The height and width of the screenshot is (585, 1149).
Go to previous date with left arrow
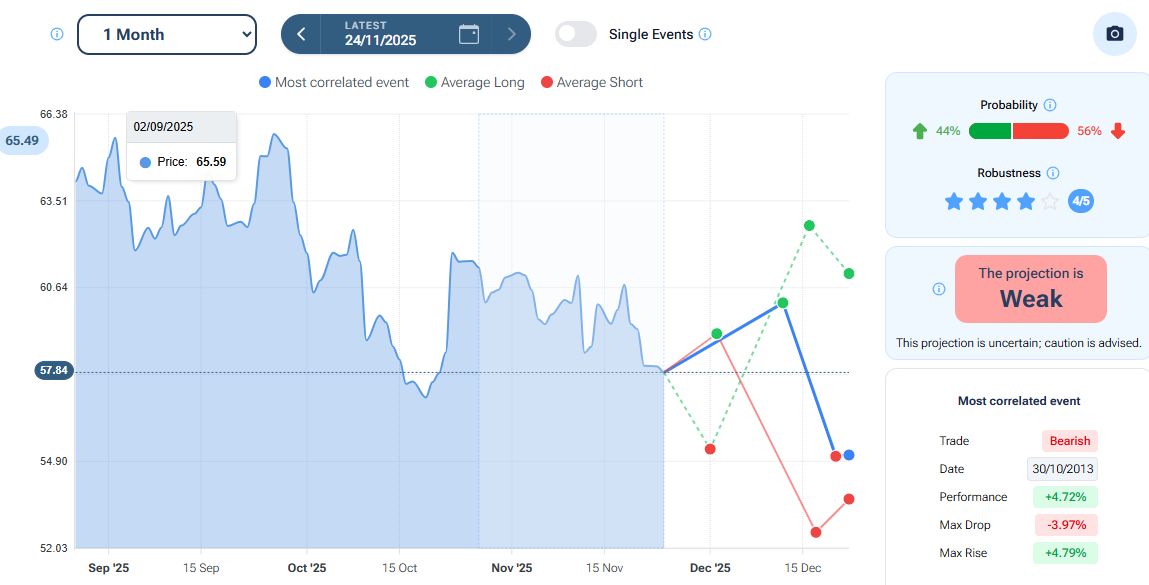pos(301,34)
